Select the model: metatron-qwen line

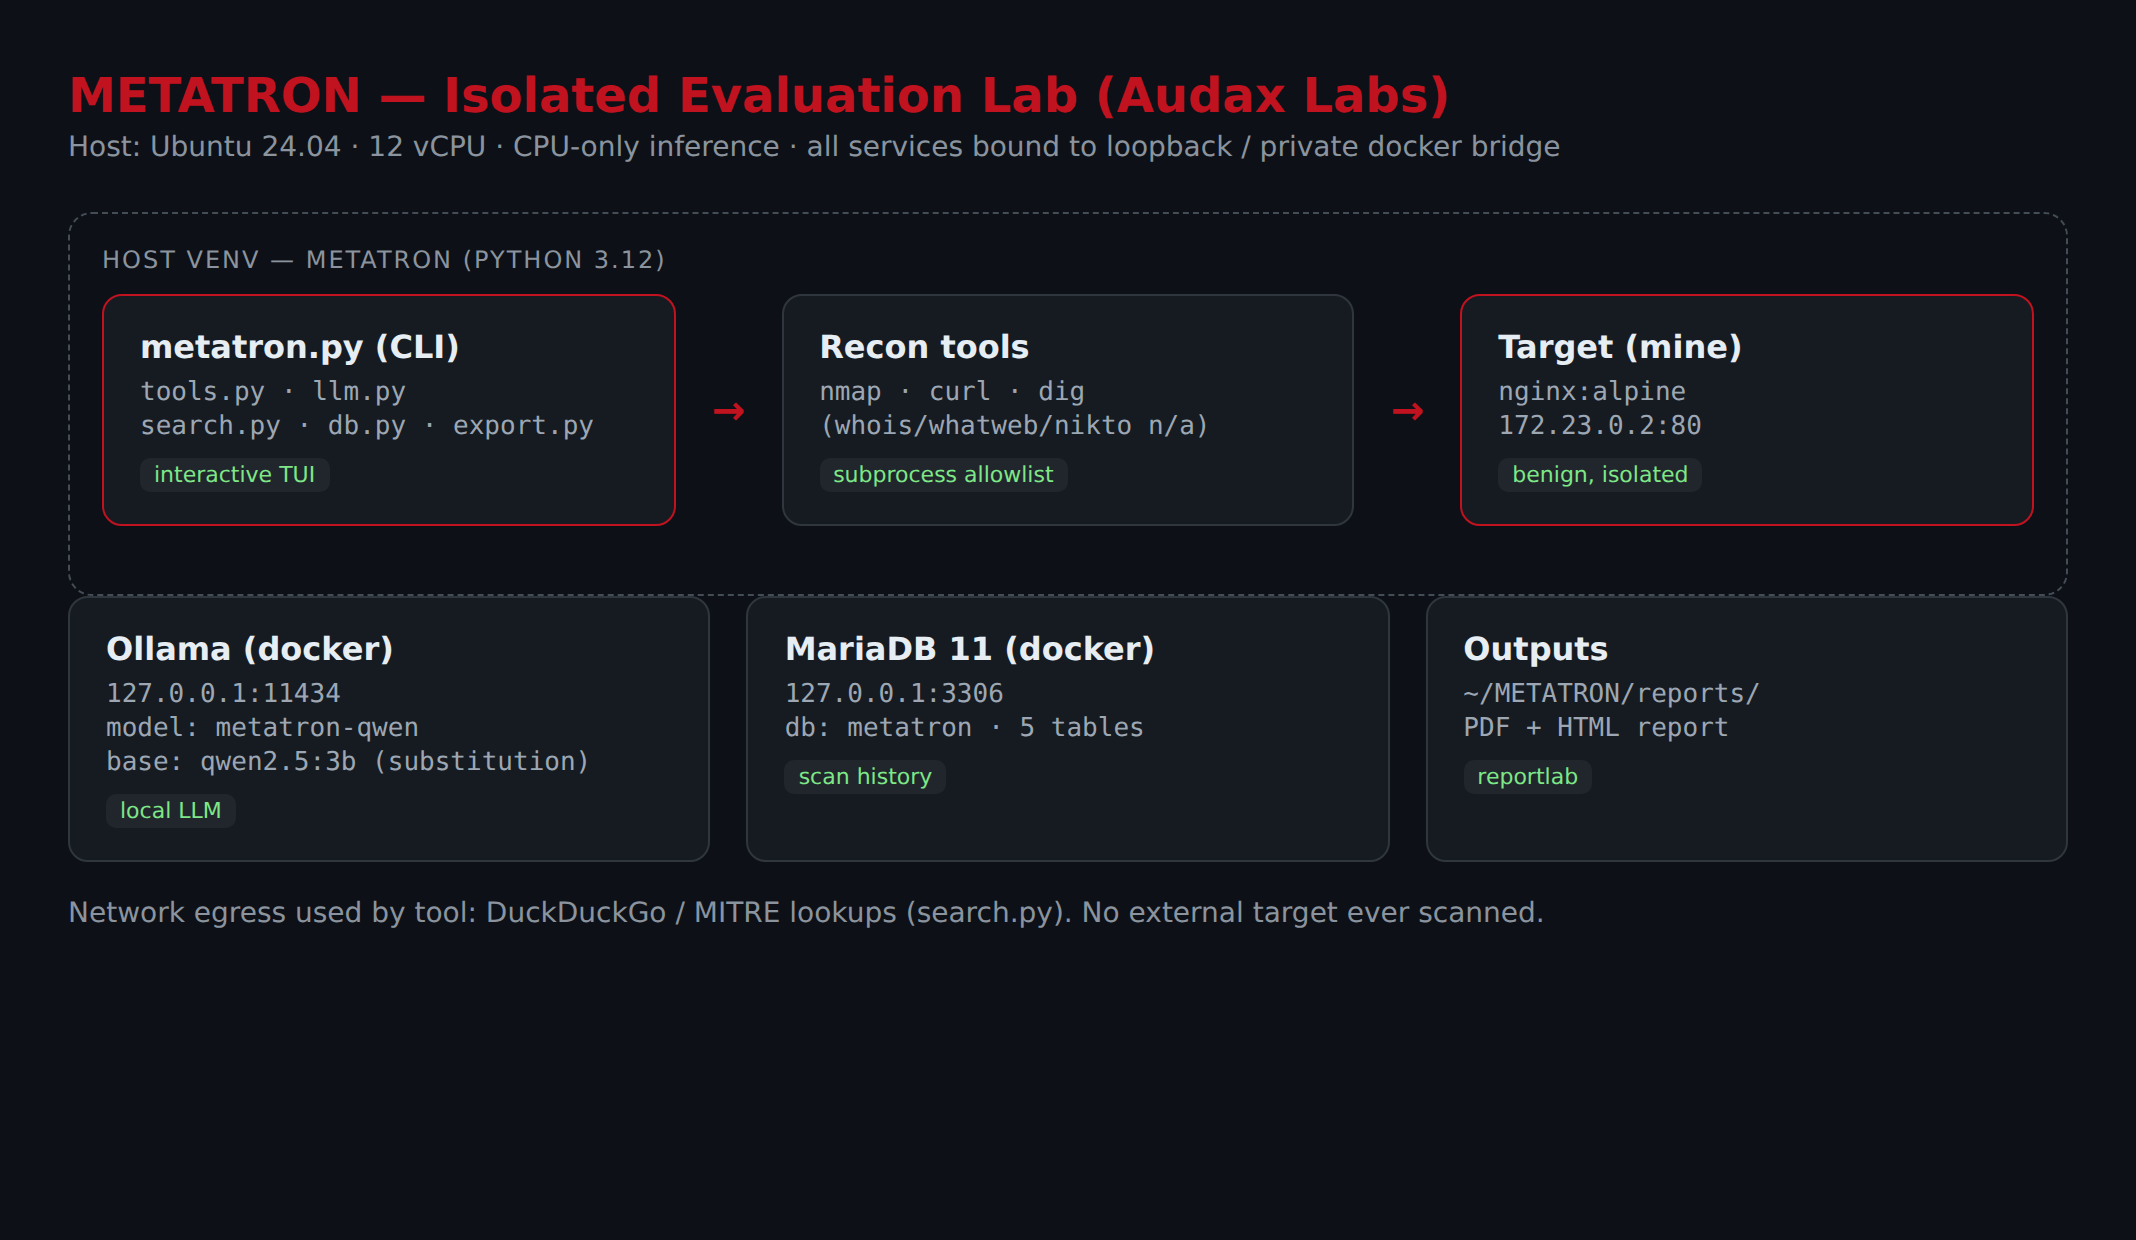point(263,727)
